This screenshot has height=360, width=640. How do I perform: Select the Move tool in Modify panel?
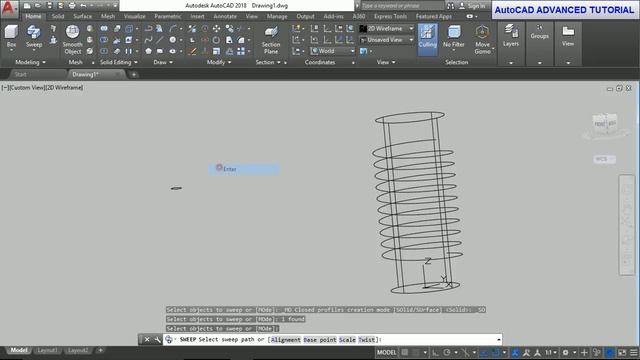pyautogui.click(x=216, y=28)
